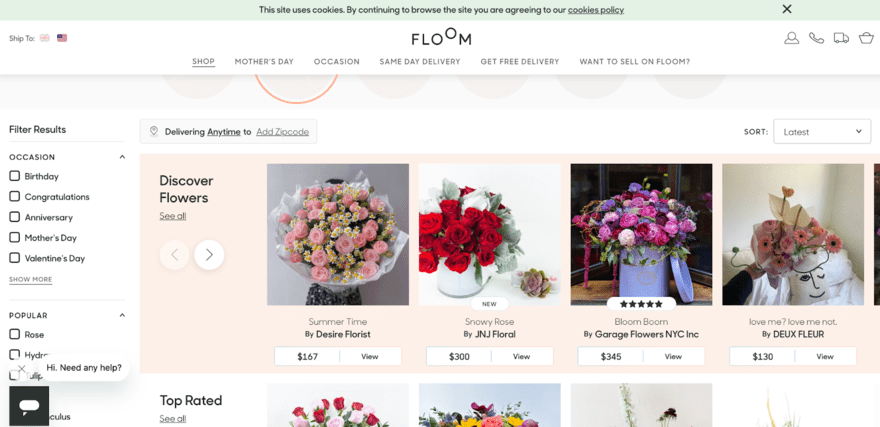Open the shopping basket icon
This screenshot has height=427, width=880.
(867, 38)
